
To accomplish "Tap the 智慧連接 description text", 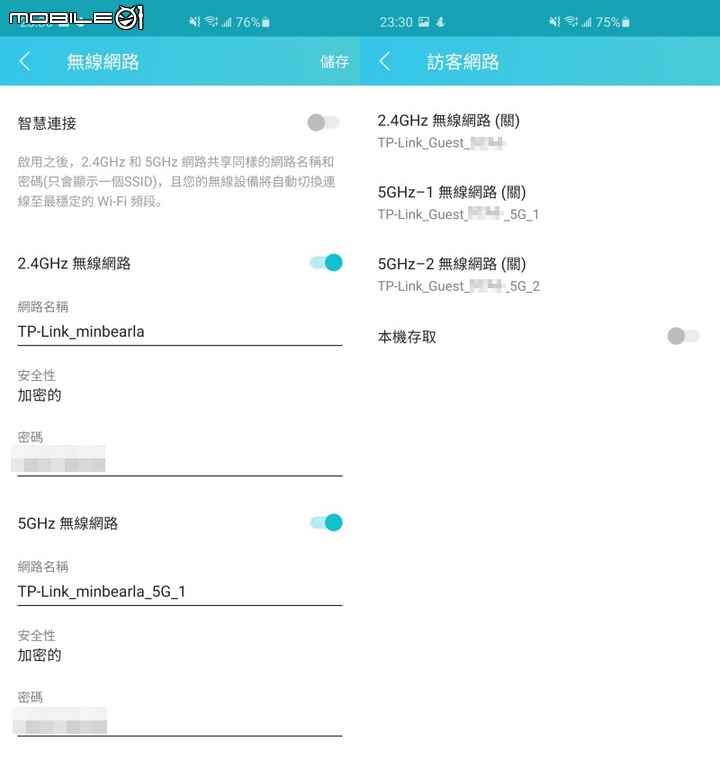I will (176, 181).
